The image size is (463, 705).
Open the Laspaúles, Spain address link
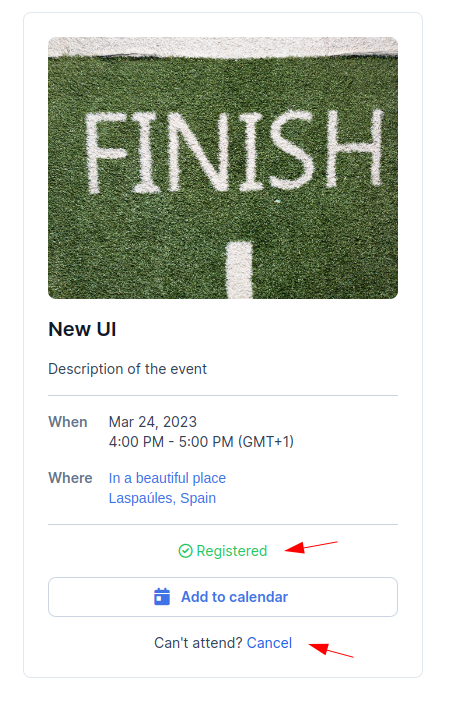162,498
